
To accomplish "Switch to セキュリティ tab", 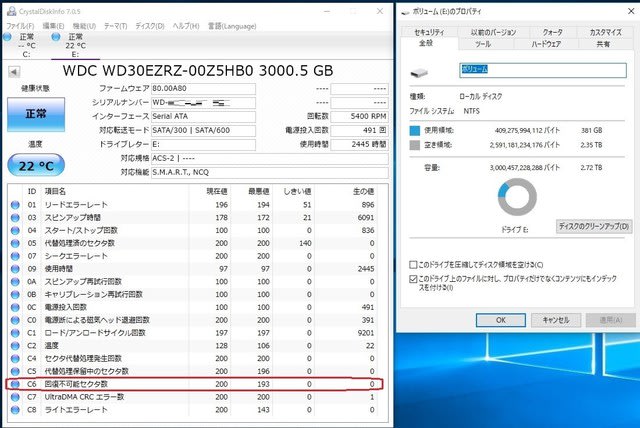I will (429, 32).
